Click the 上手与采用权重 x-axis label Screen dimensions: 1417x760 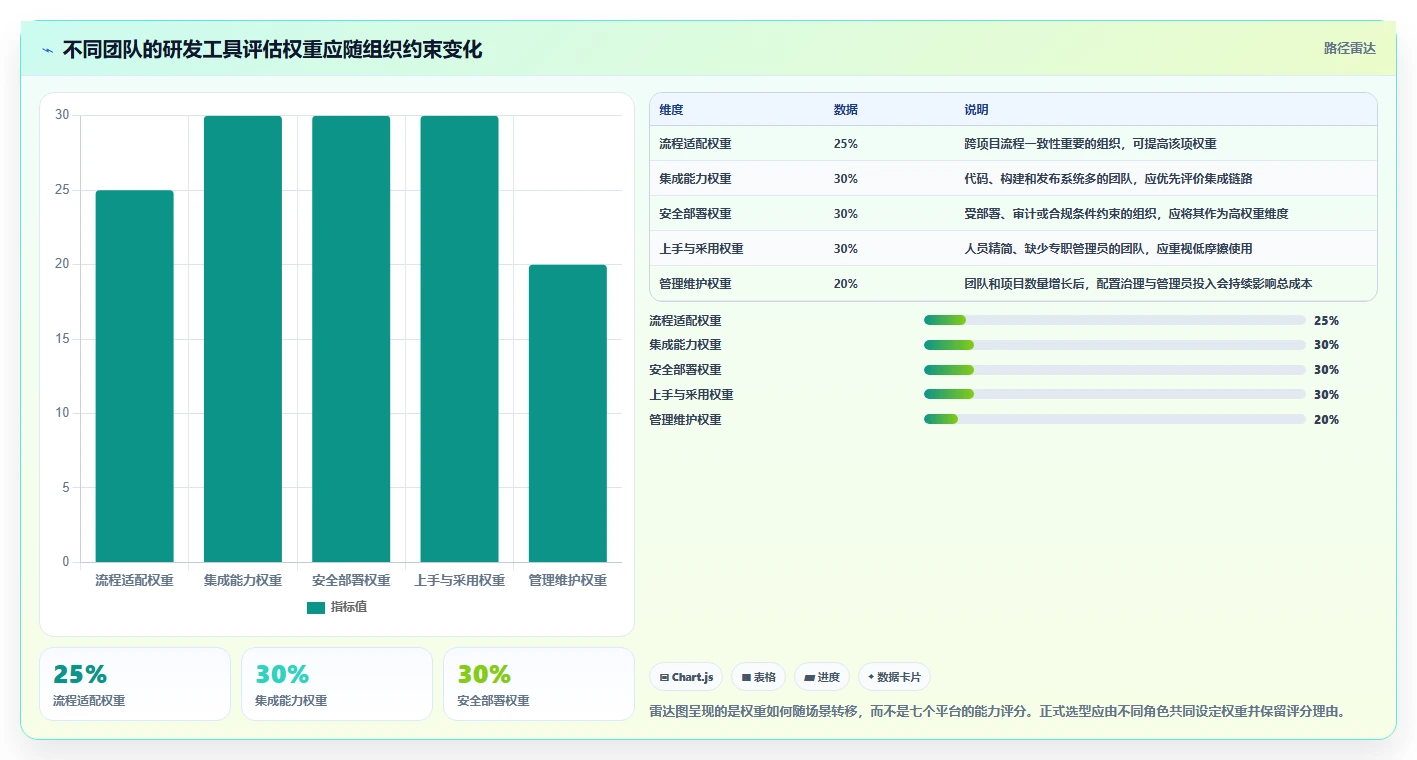[459, 581]
